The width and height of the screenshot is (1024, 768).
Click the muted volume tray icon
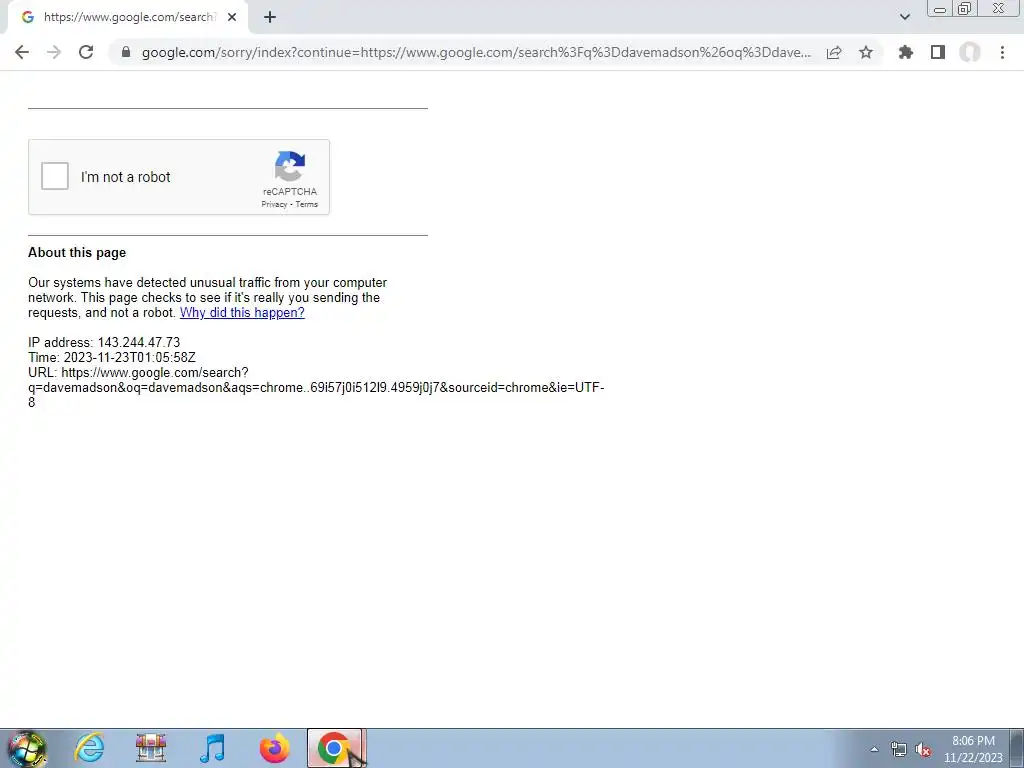coord(923,749)
